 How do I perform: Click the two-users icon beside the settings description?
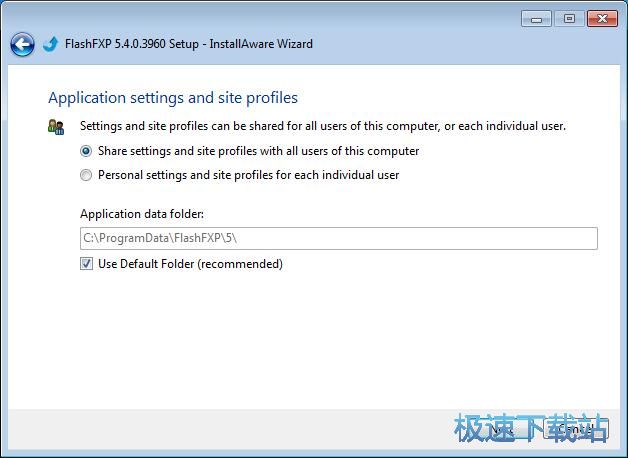tap(56, 127)
